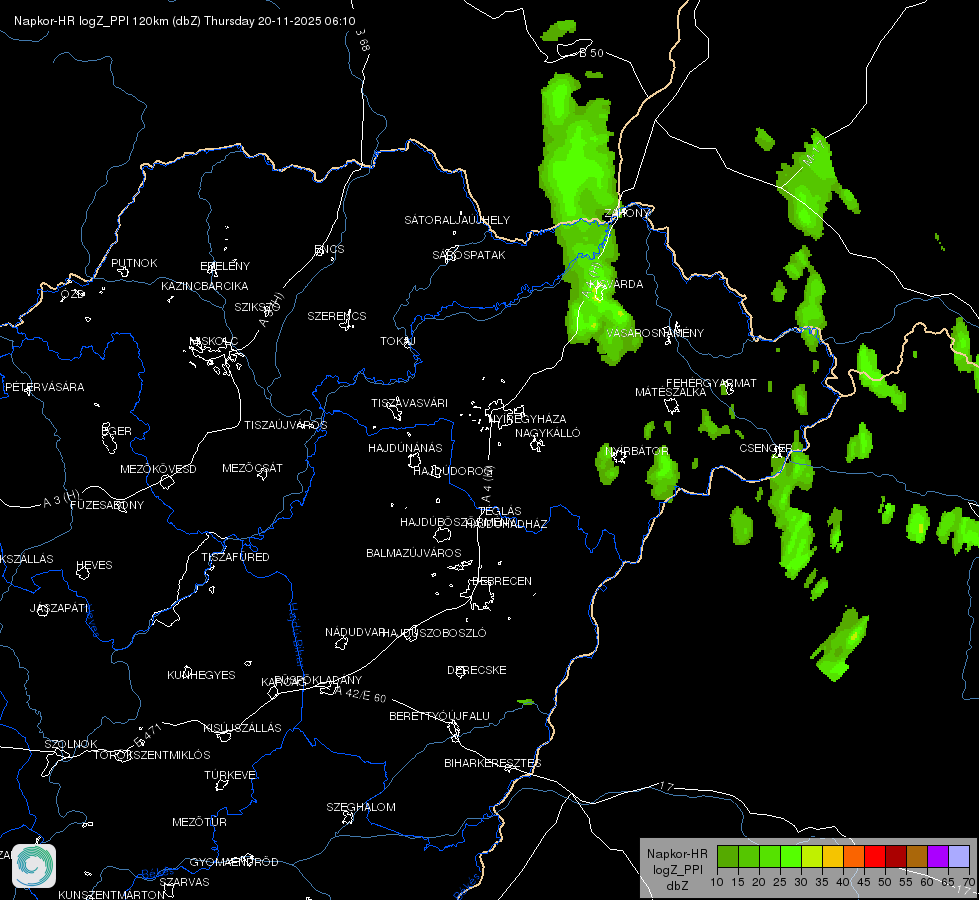Pick the lavender 65 dBZ legend swatch

coord(959,857)
